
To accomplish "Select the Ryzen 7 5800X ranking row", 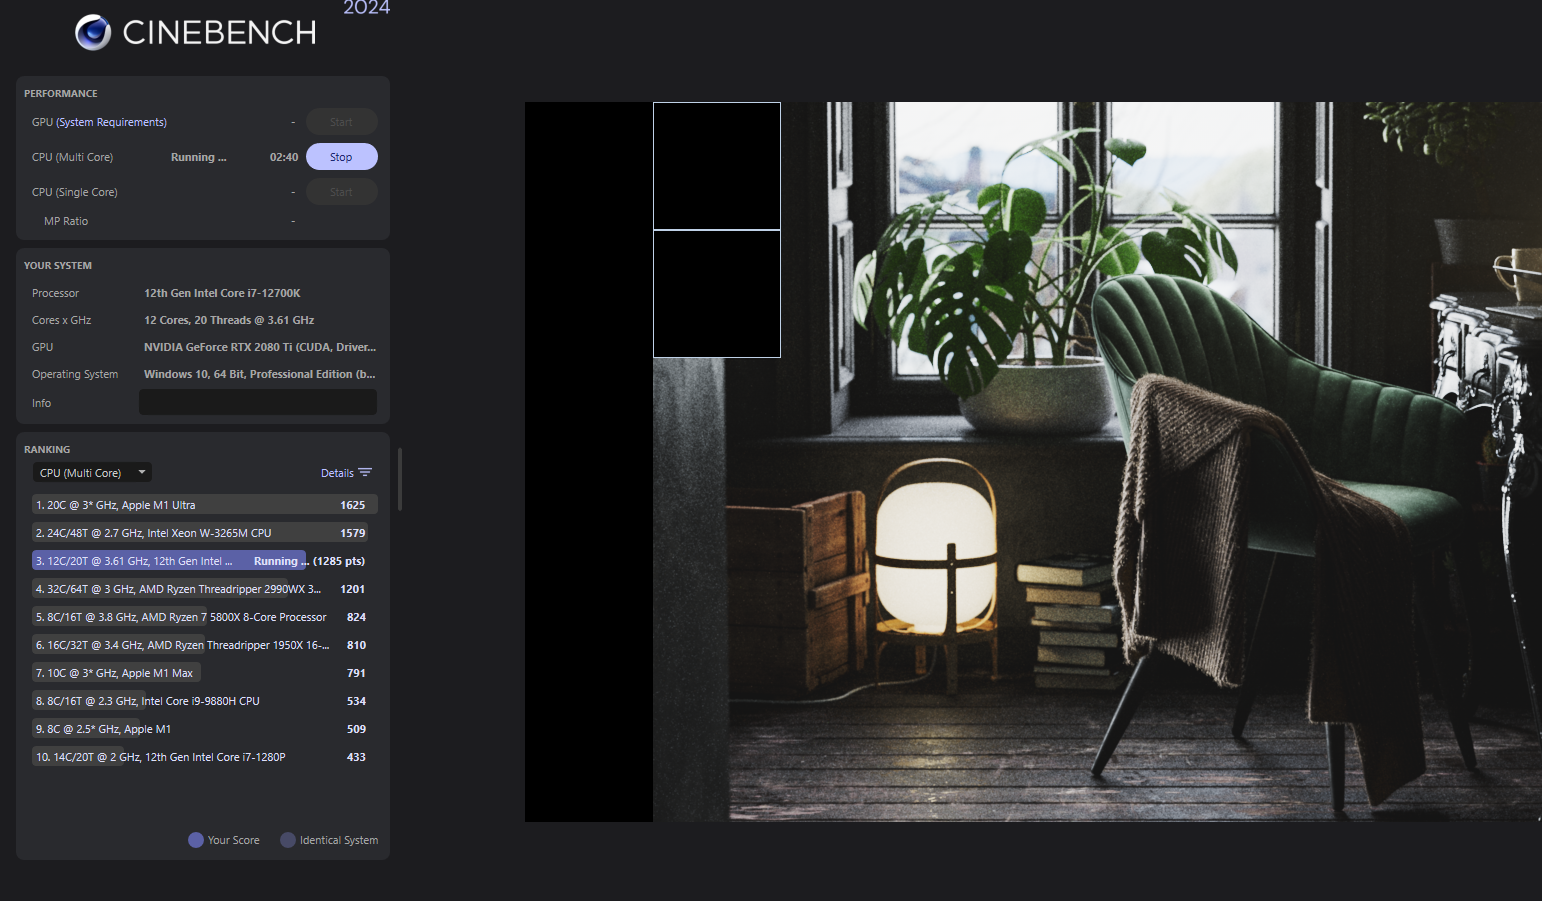I will point(205,617).
